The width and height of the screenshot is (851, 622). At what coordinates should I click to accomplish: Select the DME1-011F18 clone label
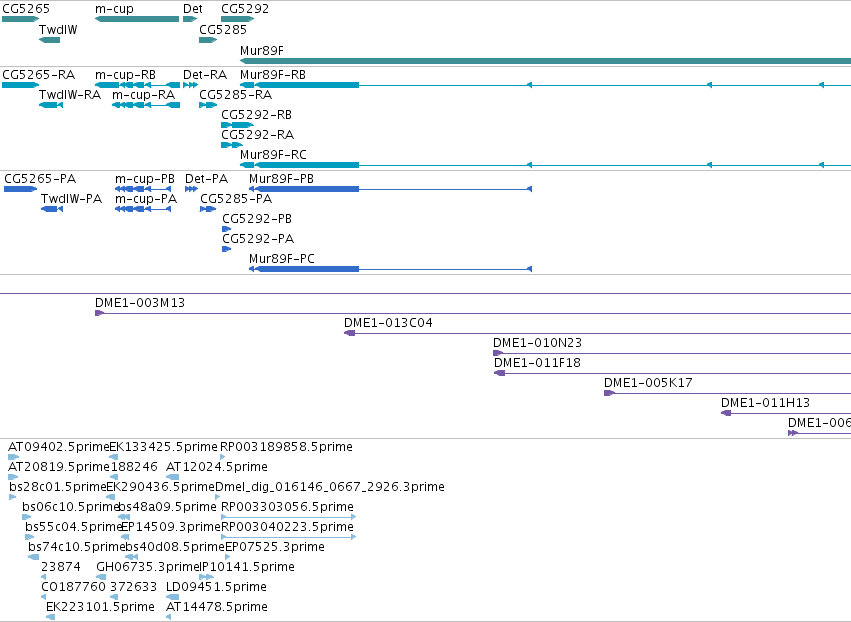click(537, 364)
